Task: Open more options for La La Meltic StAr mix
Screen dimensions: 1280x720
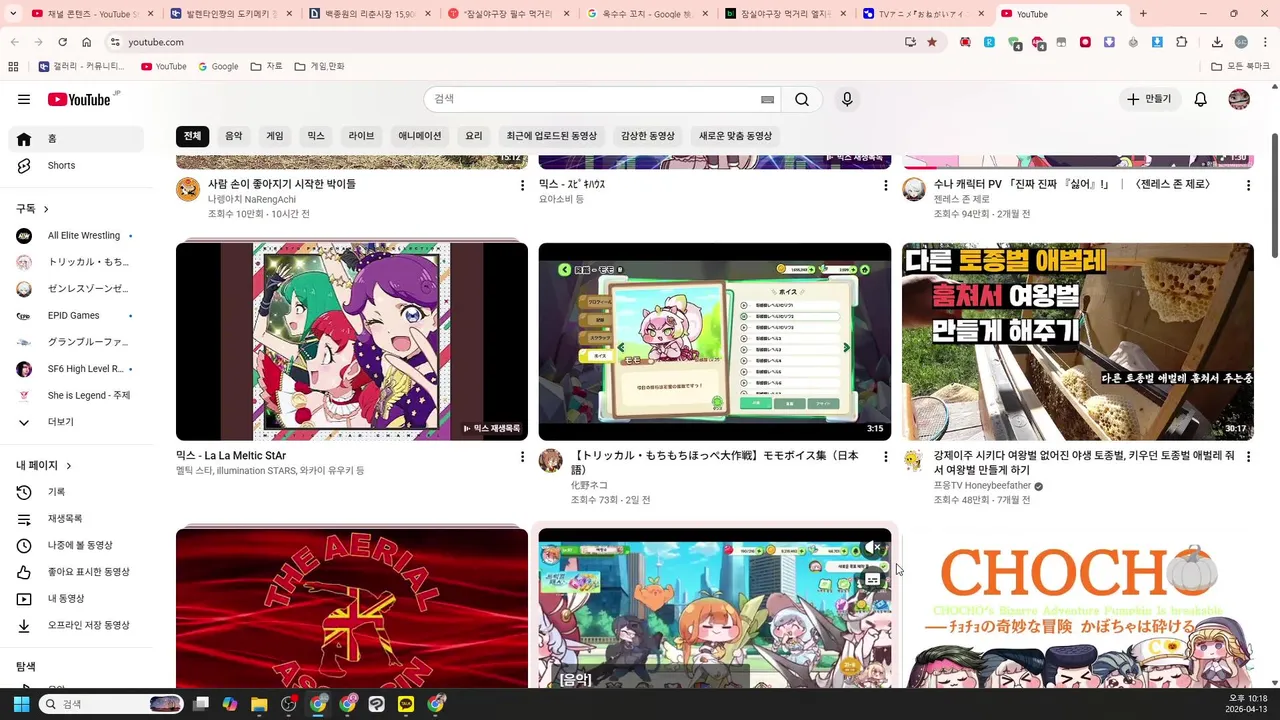Action: click(x=522, y=457)
